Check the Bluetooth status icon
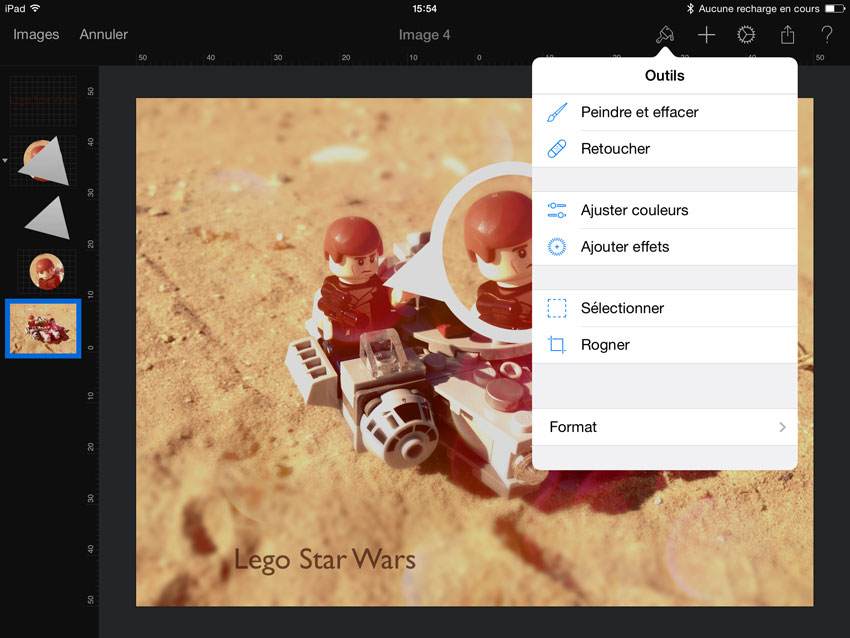 pyautogui.click(x=690, y=9)
